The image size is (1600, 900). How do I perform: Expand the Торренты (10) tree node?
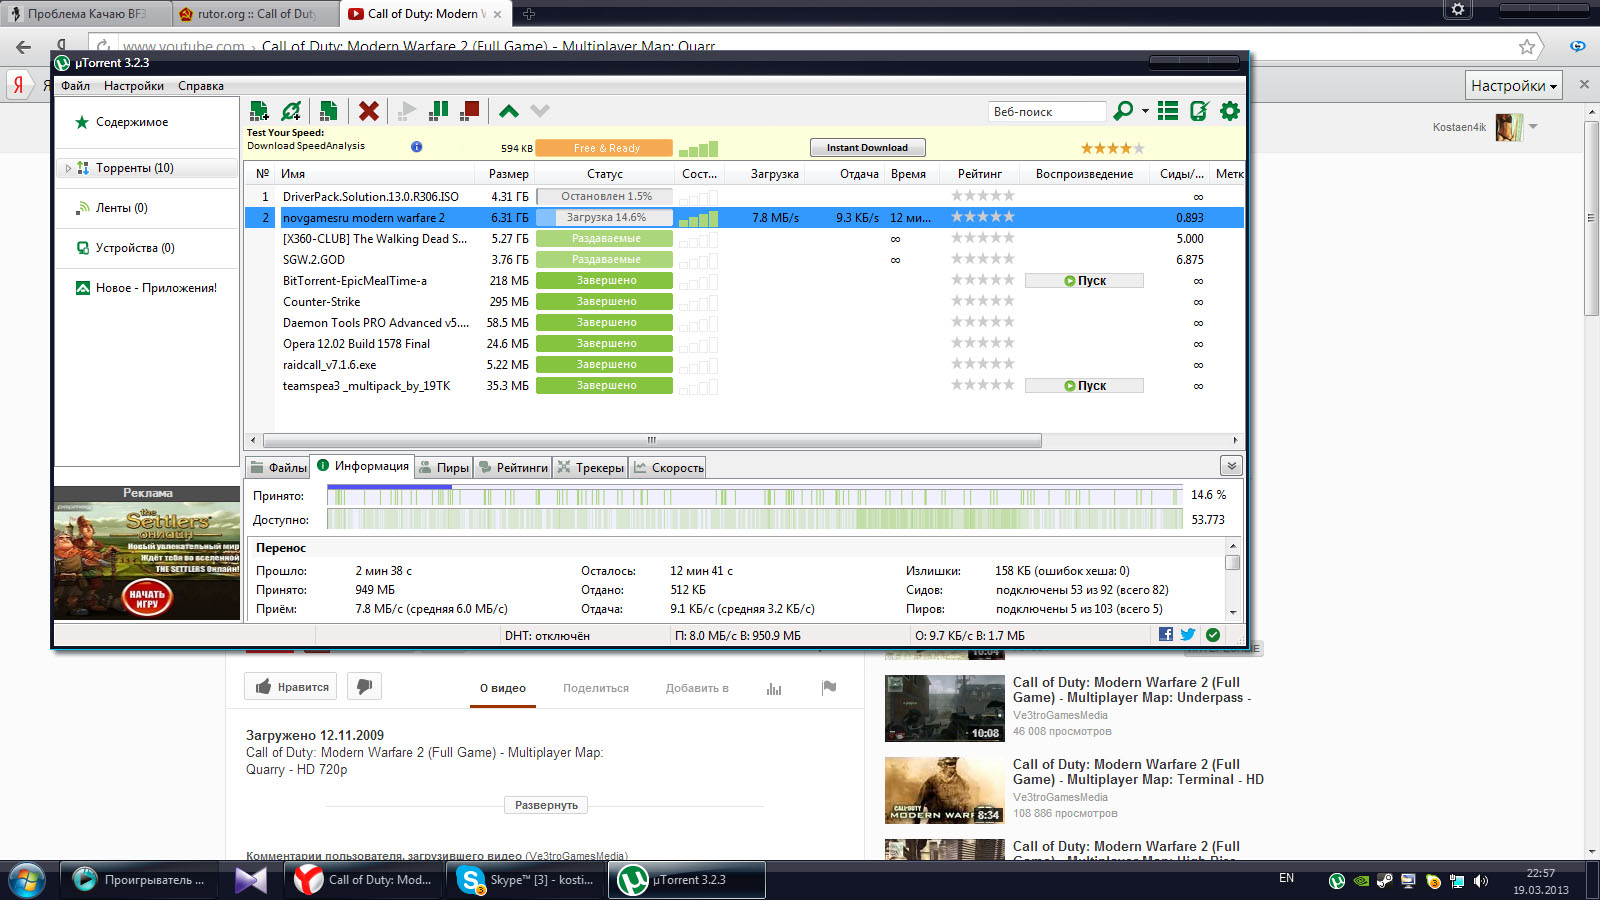(x=68, y=168)
